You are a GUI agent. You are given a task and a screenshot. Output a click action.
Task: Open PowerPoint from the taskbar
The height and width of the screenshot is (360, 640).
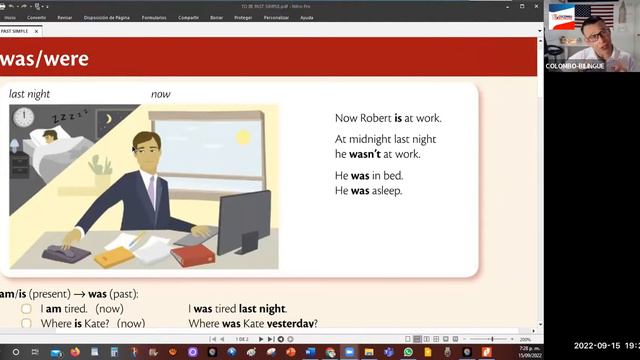(291, 352)
